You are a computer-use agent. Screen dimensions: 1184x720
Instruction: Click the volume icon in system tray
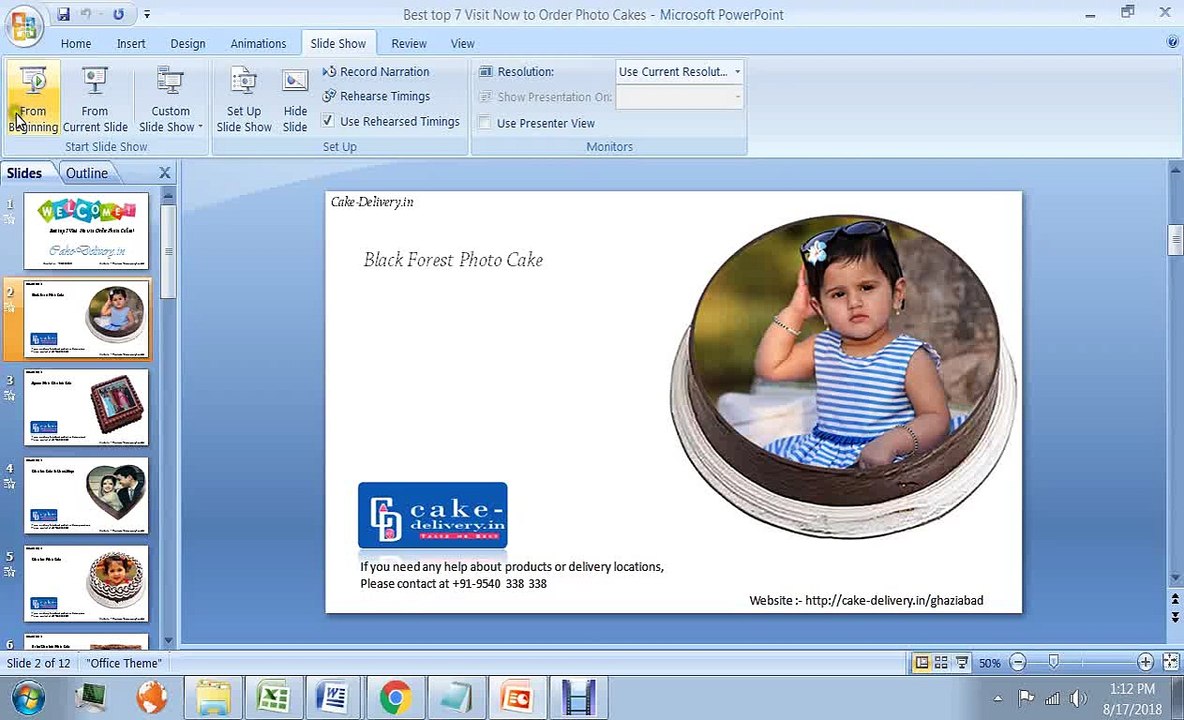(x=1078, y=699)
